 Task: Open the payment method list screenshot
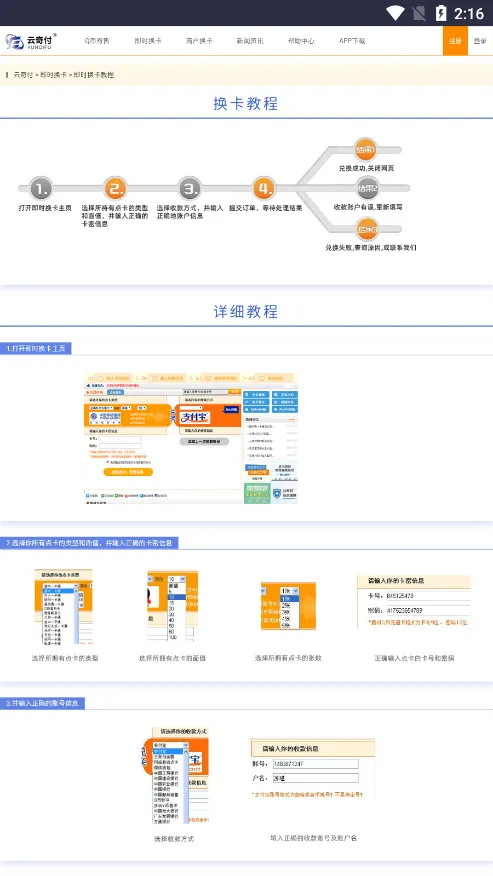(x=175, y=775)
